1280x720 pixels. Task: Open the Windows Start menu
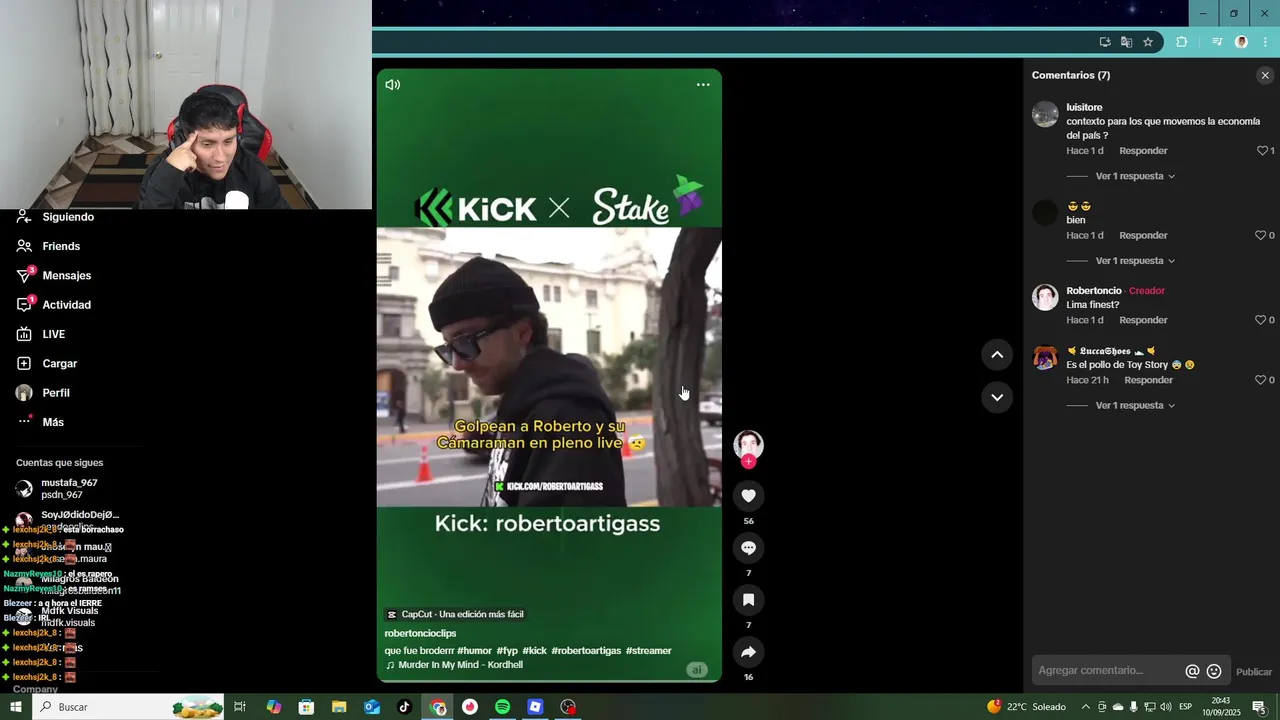[x=16, y=707]
